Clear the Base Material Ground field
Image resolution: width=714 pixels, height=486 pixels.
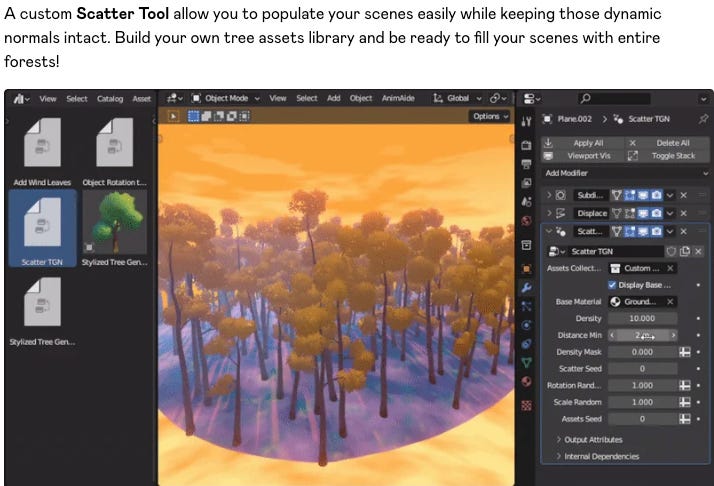[670, 302]
